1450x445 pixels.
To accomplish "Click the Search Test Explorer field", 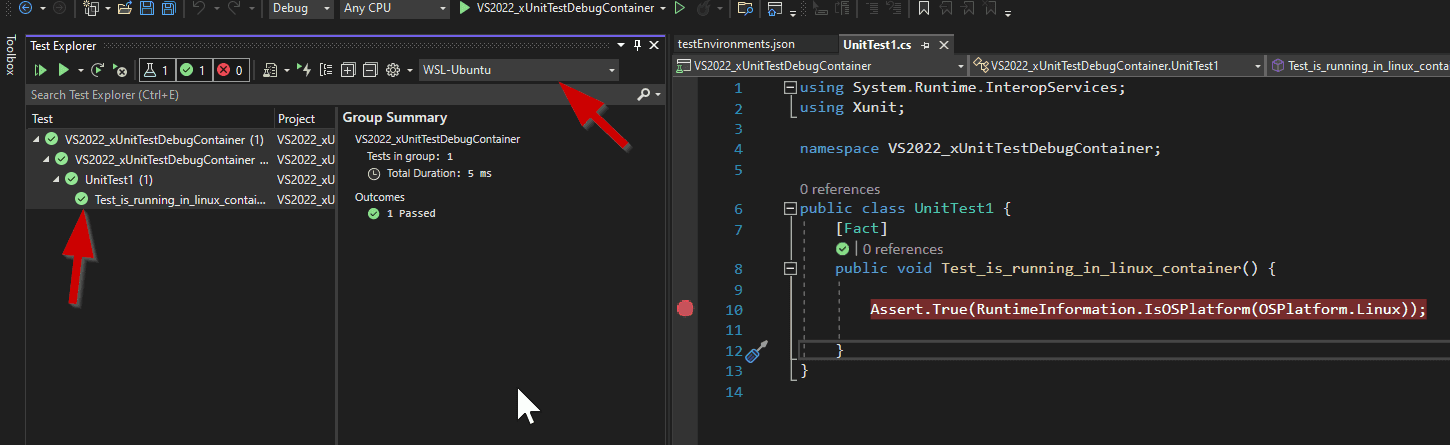I will pos(330,95).
